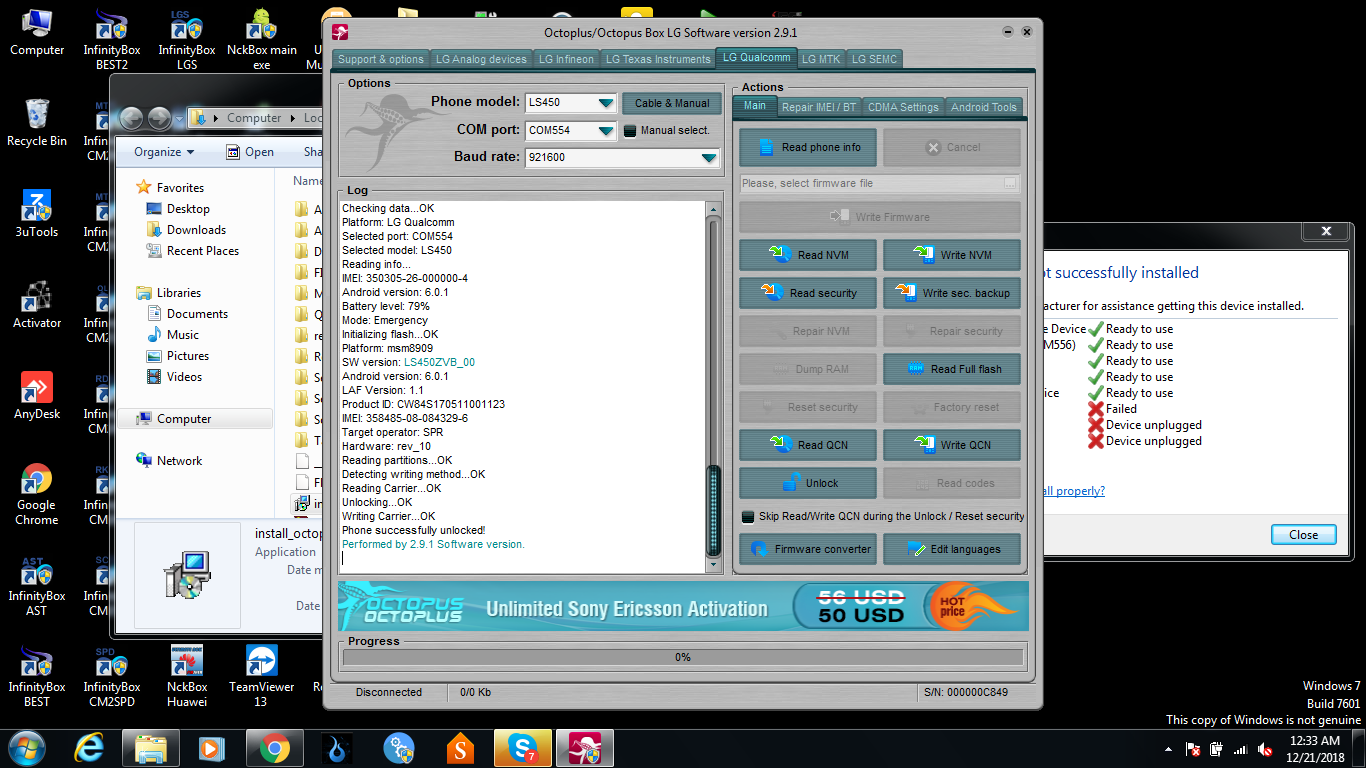Open NckBox main exe desktop icon
The image size is (1366, 768).
coord(261,40)
